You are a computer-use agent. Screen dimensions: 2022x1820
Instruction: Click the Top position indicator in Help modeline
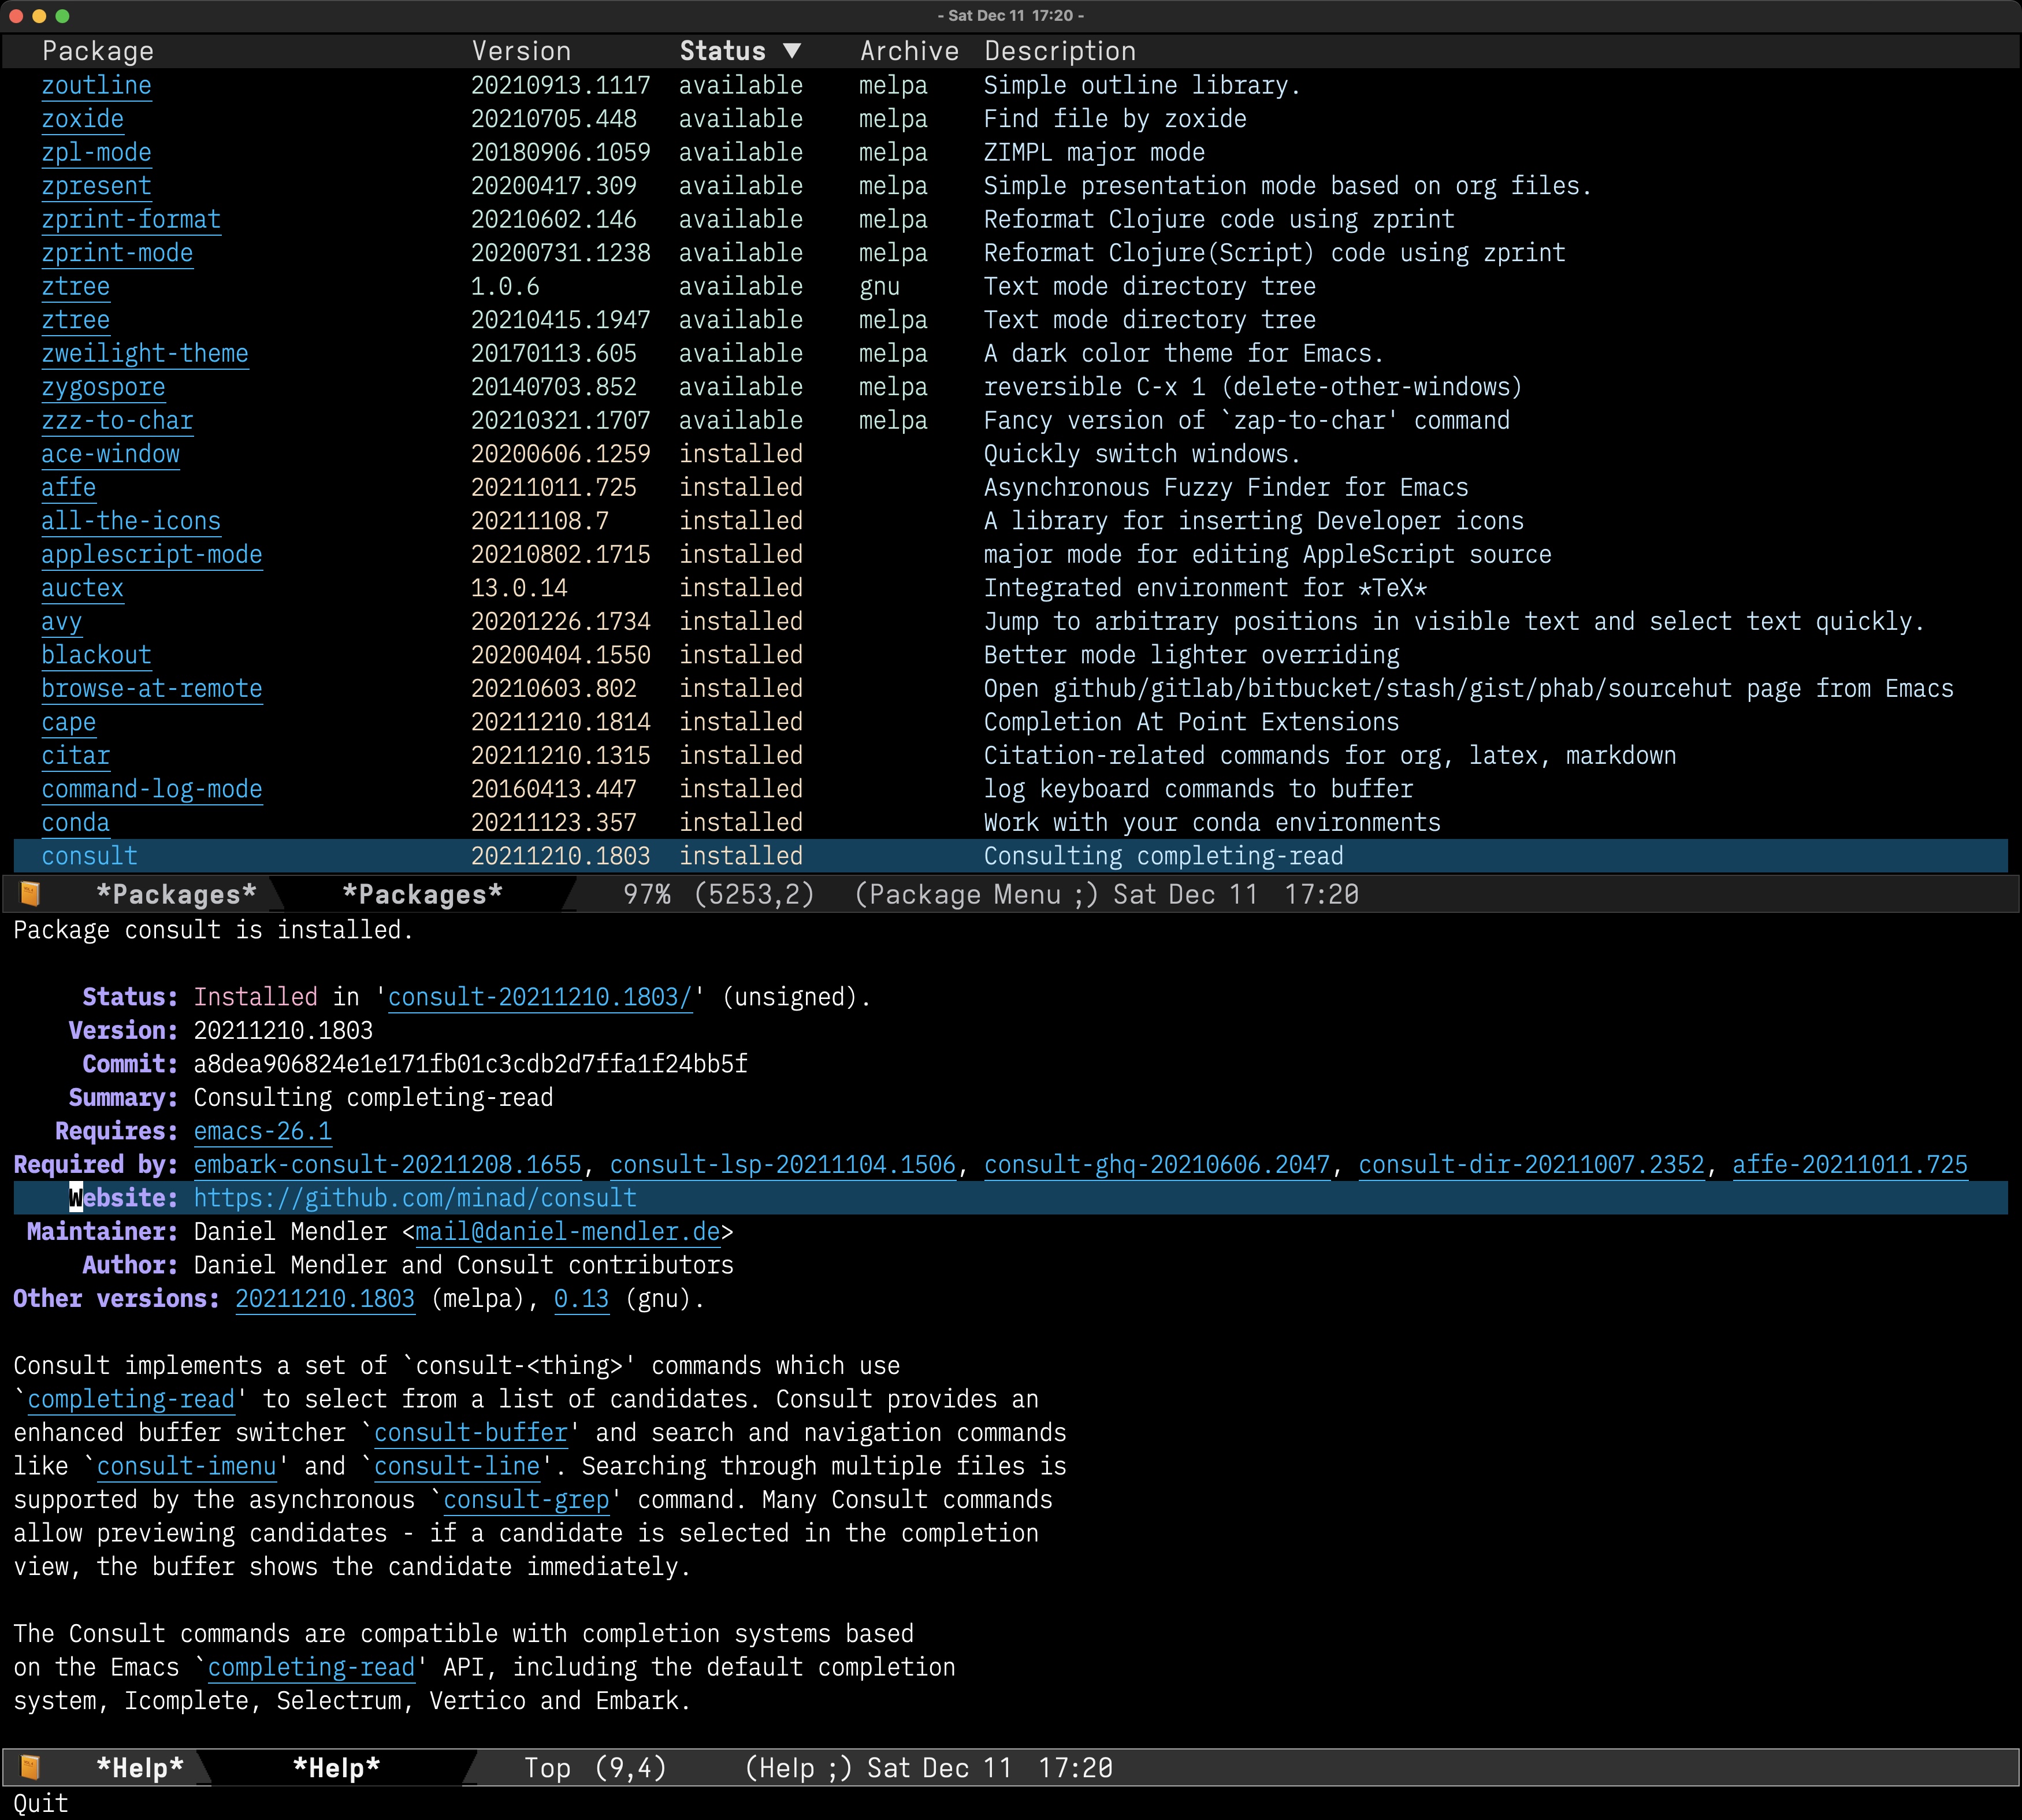(x=547, y=1768)
